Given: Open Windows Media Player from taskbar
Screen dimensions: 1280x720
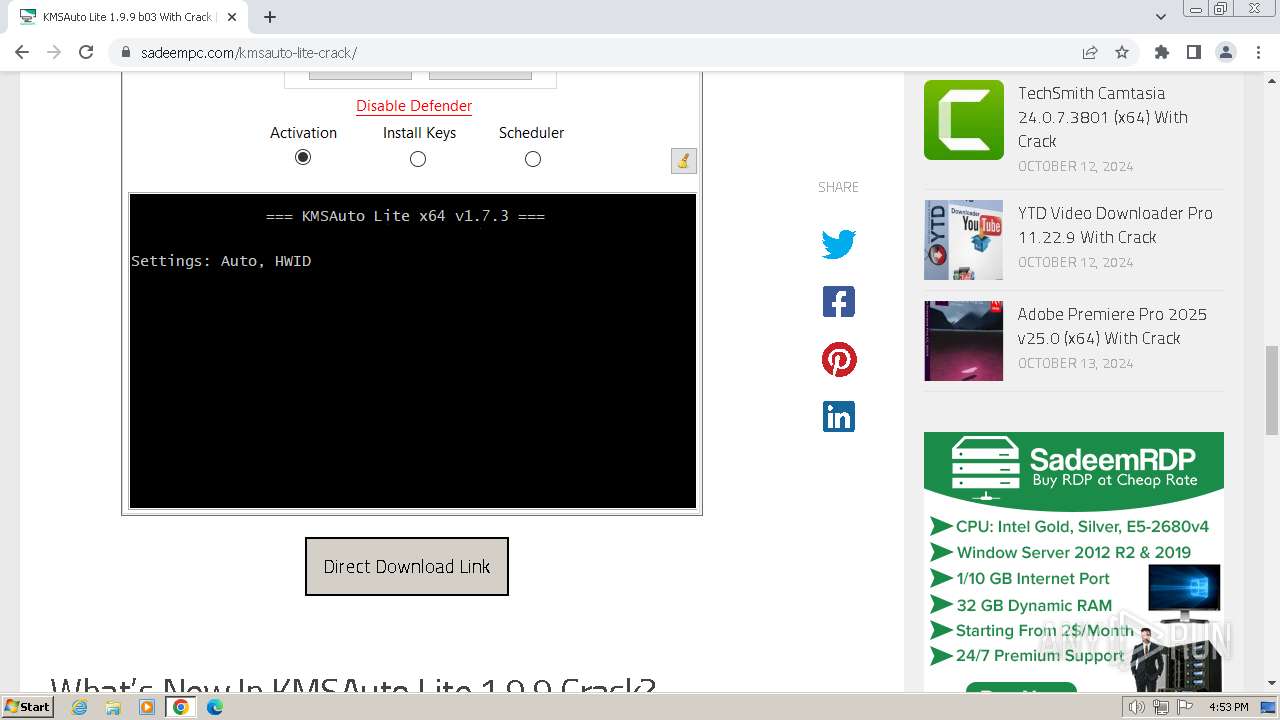Looking at the screenshot, I should coord(147,707).
